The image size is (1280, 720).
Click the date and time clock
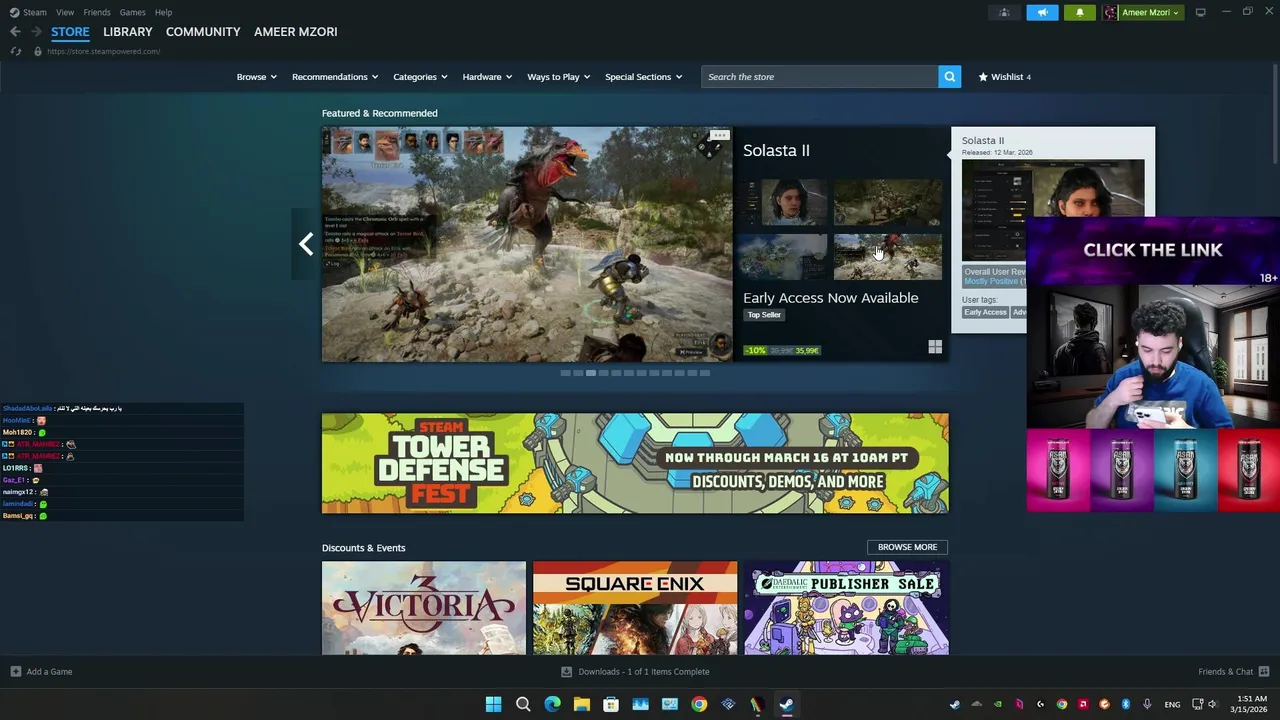(1251, 704)
